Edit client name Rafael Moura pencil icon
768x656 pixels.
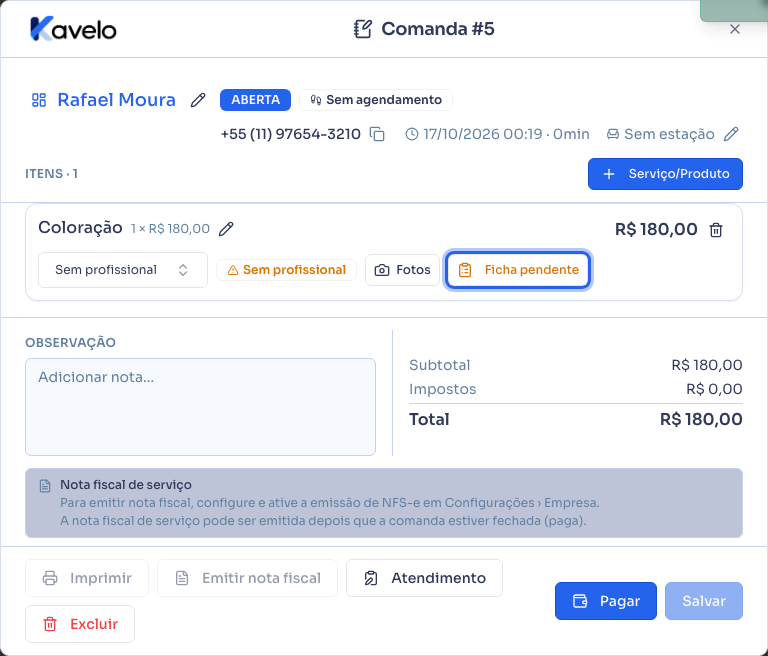(198, 100)
